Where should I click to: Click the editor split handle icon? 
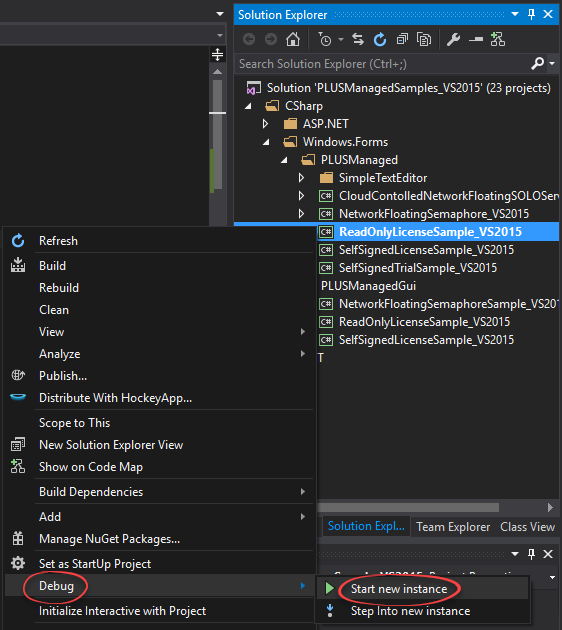coord(217,54)
